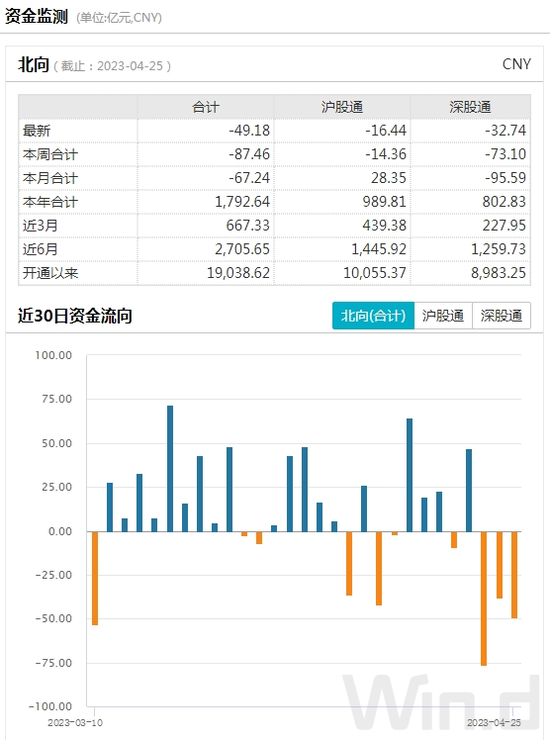Image resolution: width=550 pixels, height=740 pixels.
Task: Click the value 227.95
Action: tap(504, 226)
